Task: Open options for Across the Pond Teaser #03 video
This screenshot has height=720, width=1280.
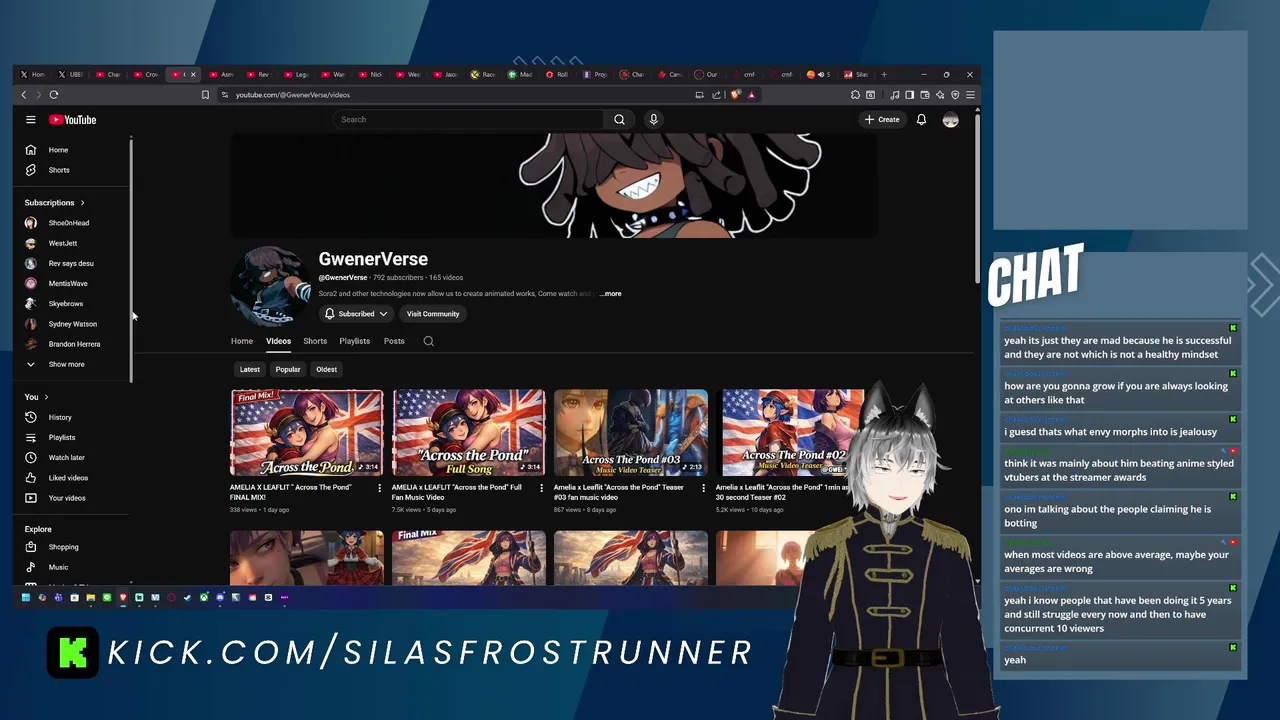Action: (703, 488)
